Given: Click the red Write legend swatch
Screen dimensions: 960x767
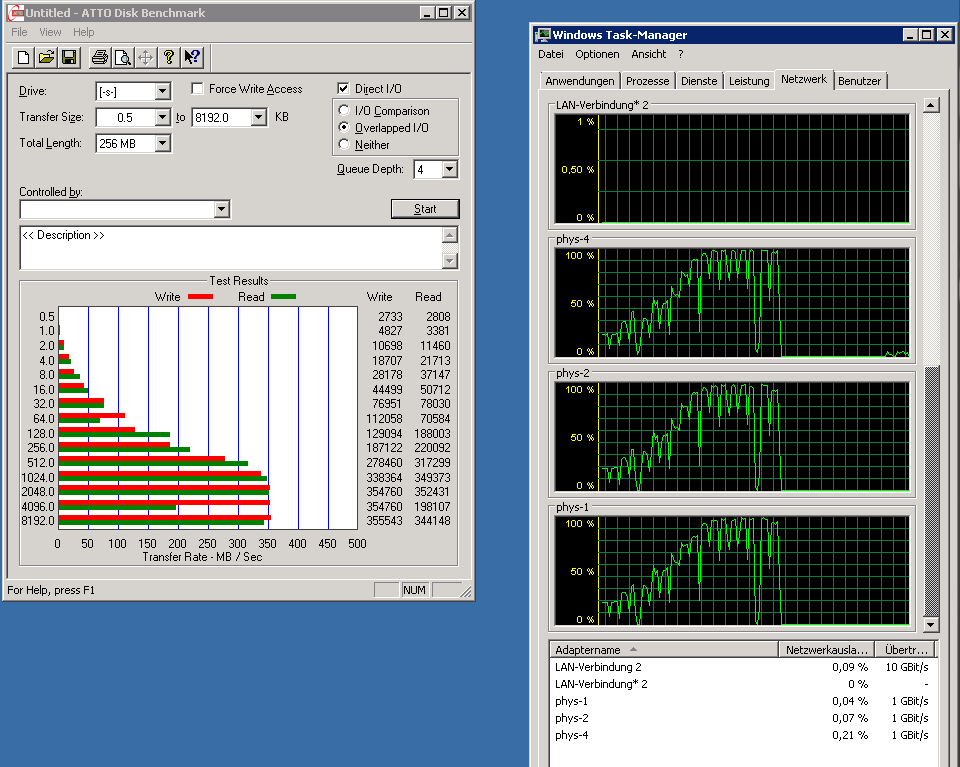Looking at the screenshot, I should (x=200, y=296).
